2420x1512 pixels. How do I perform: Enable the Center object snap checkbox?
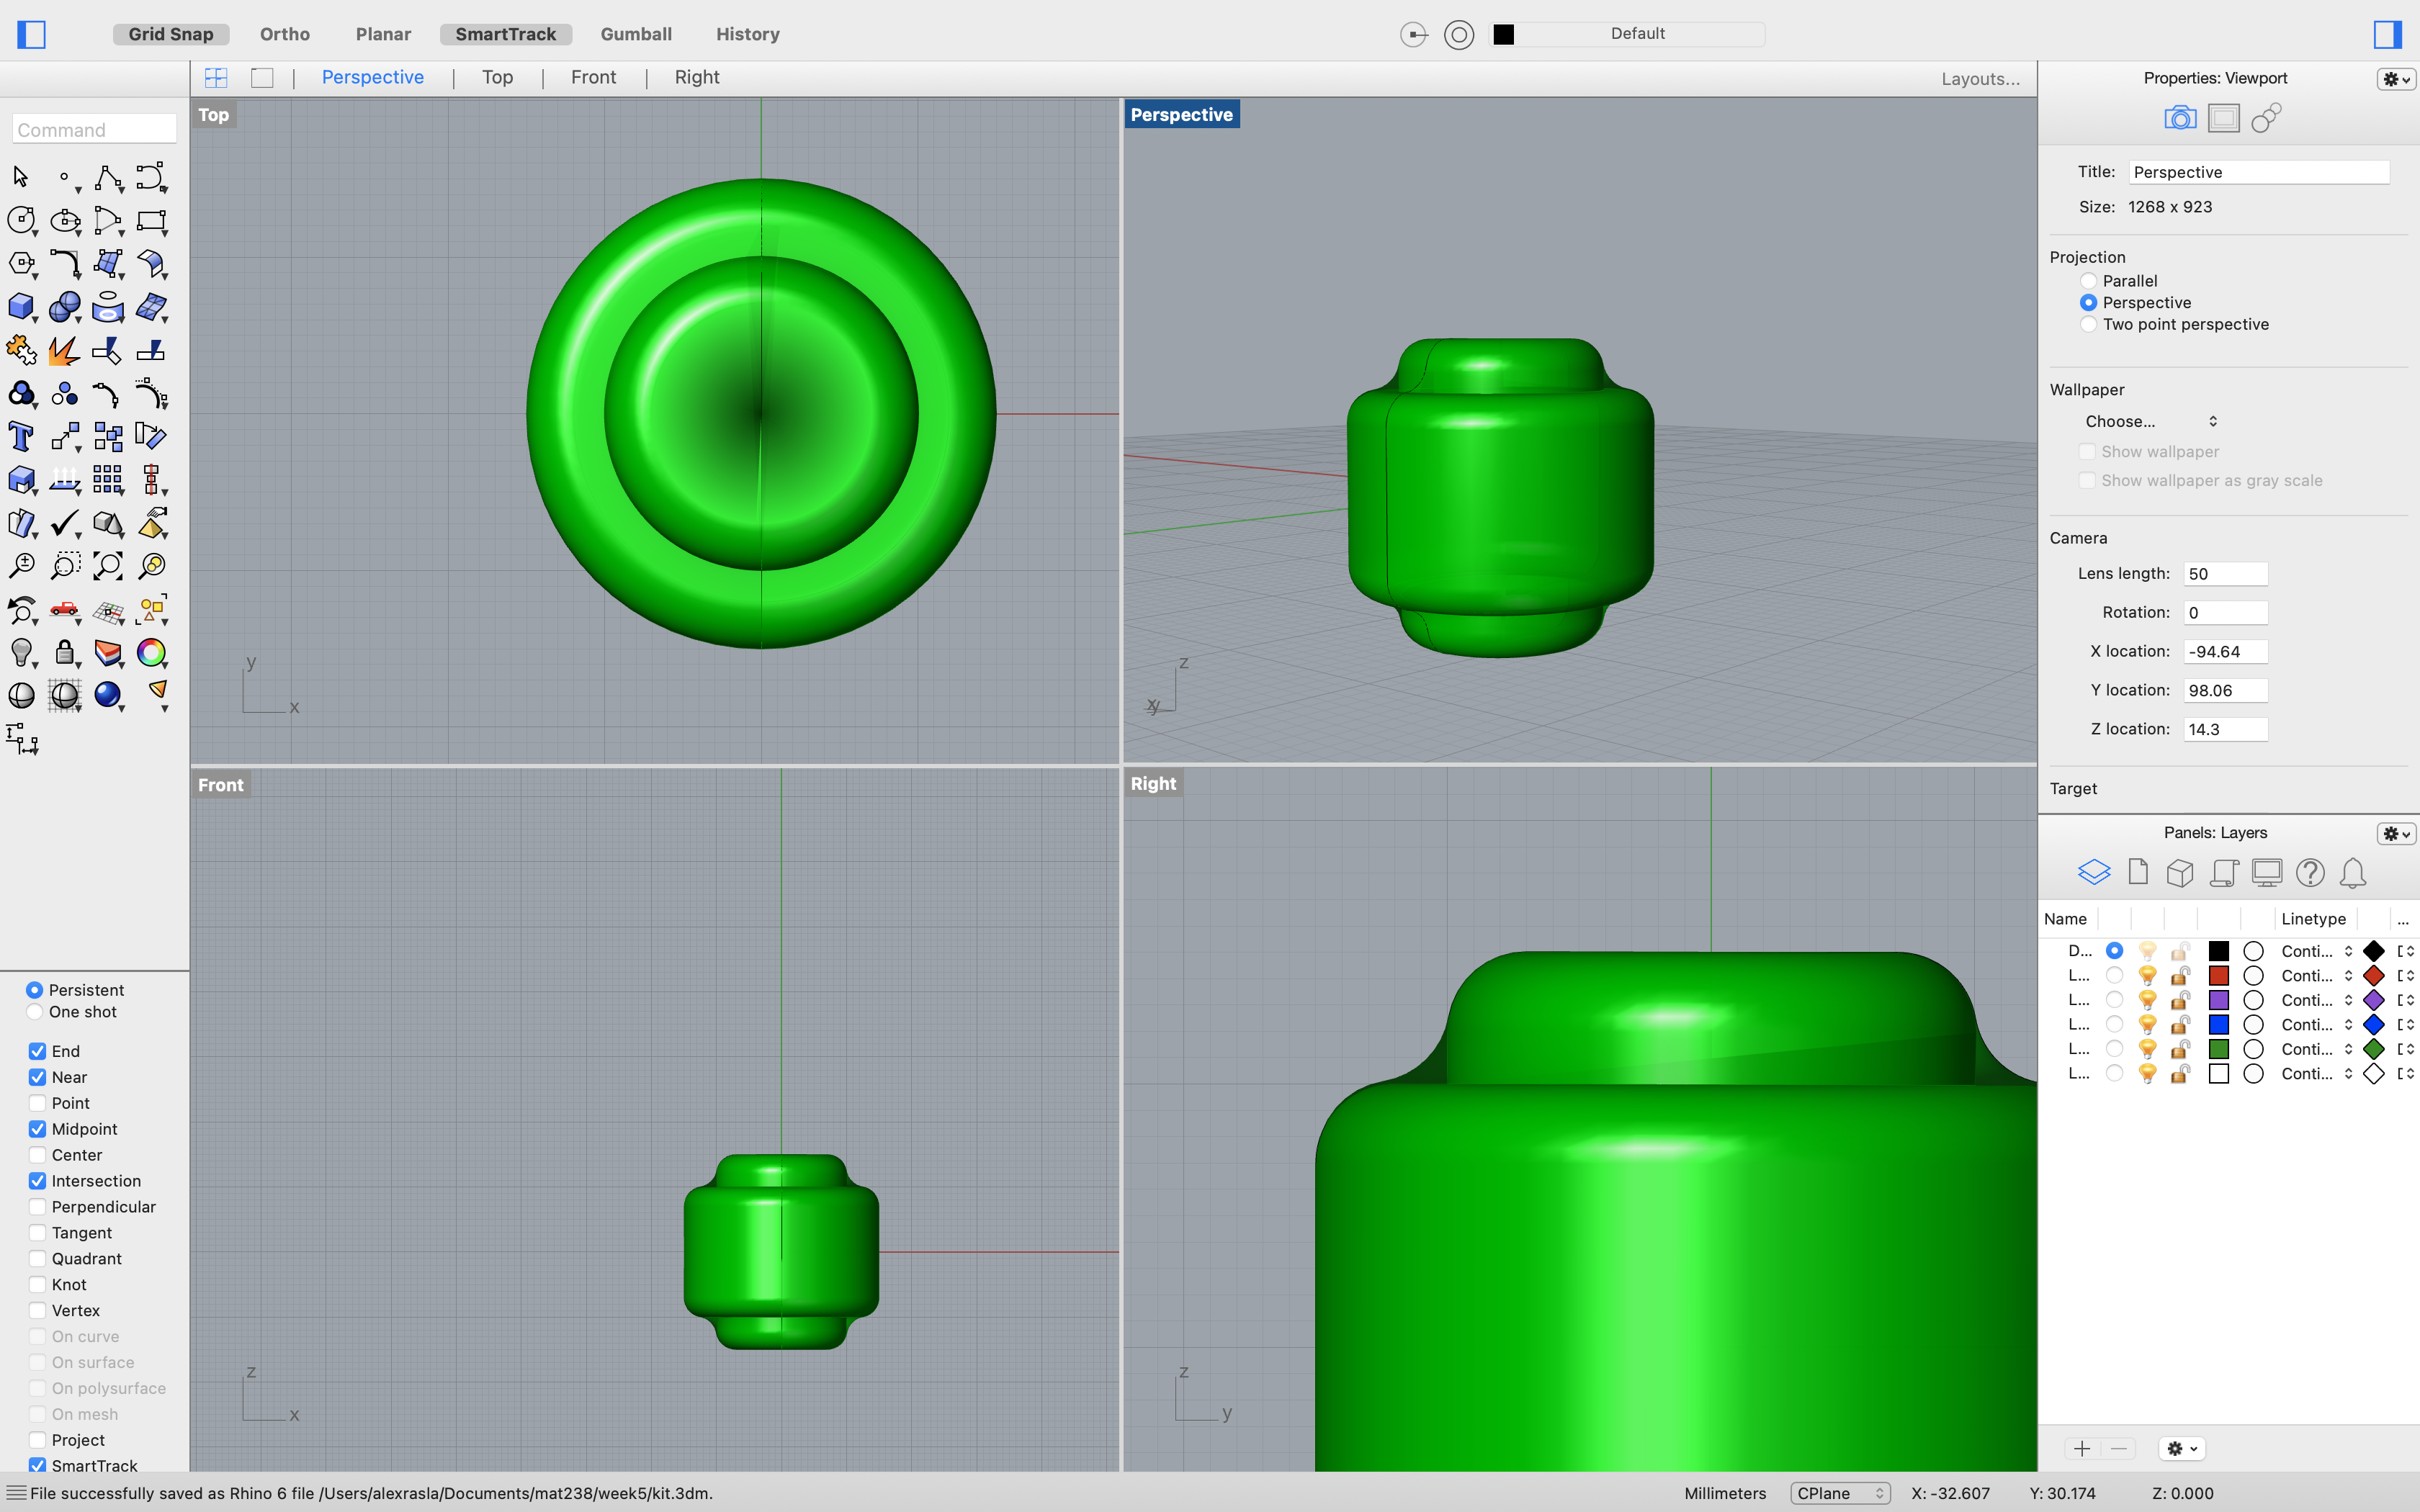tap(37, 1155)
